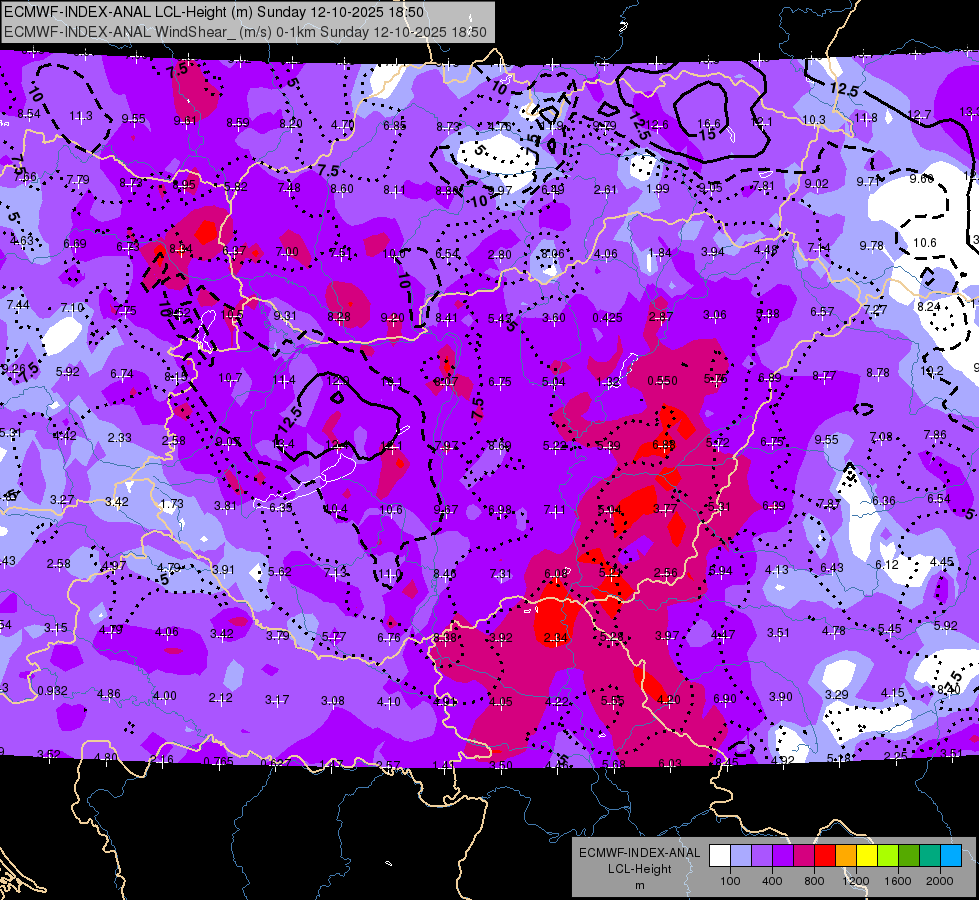Screen dimensions: 979x900
Task: Click the 1.99 wind shear value
Action: pos(657,189)
